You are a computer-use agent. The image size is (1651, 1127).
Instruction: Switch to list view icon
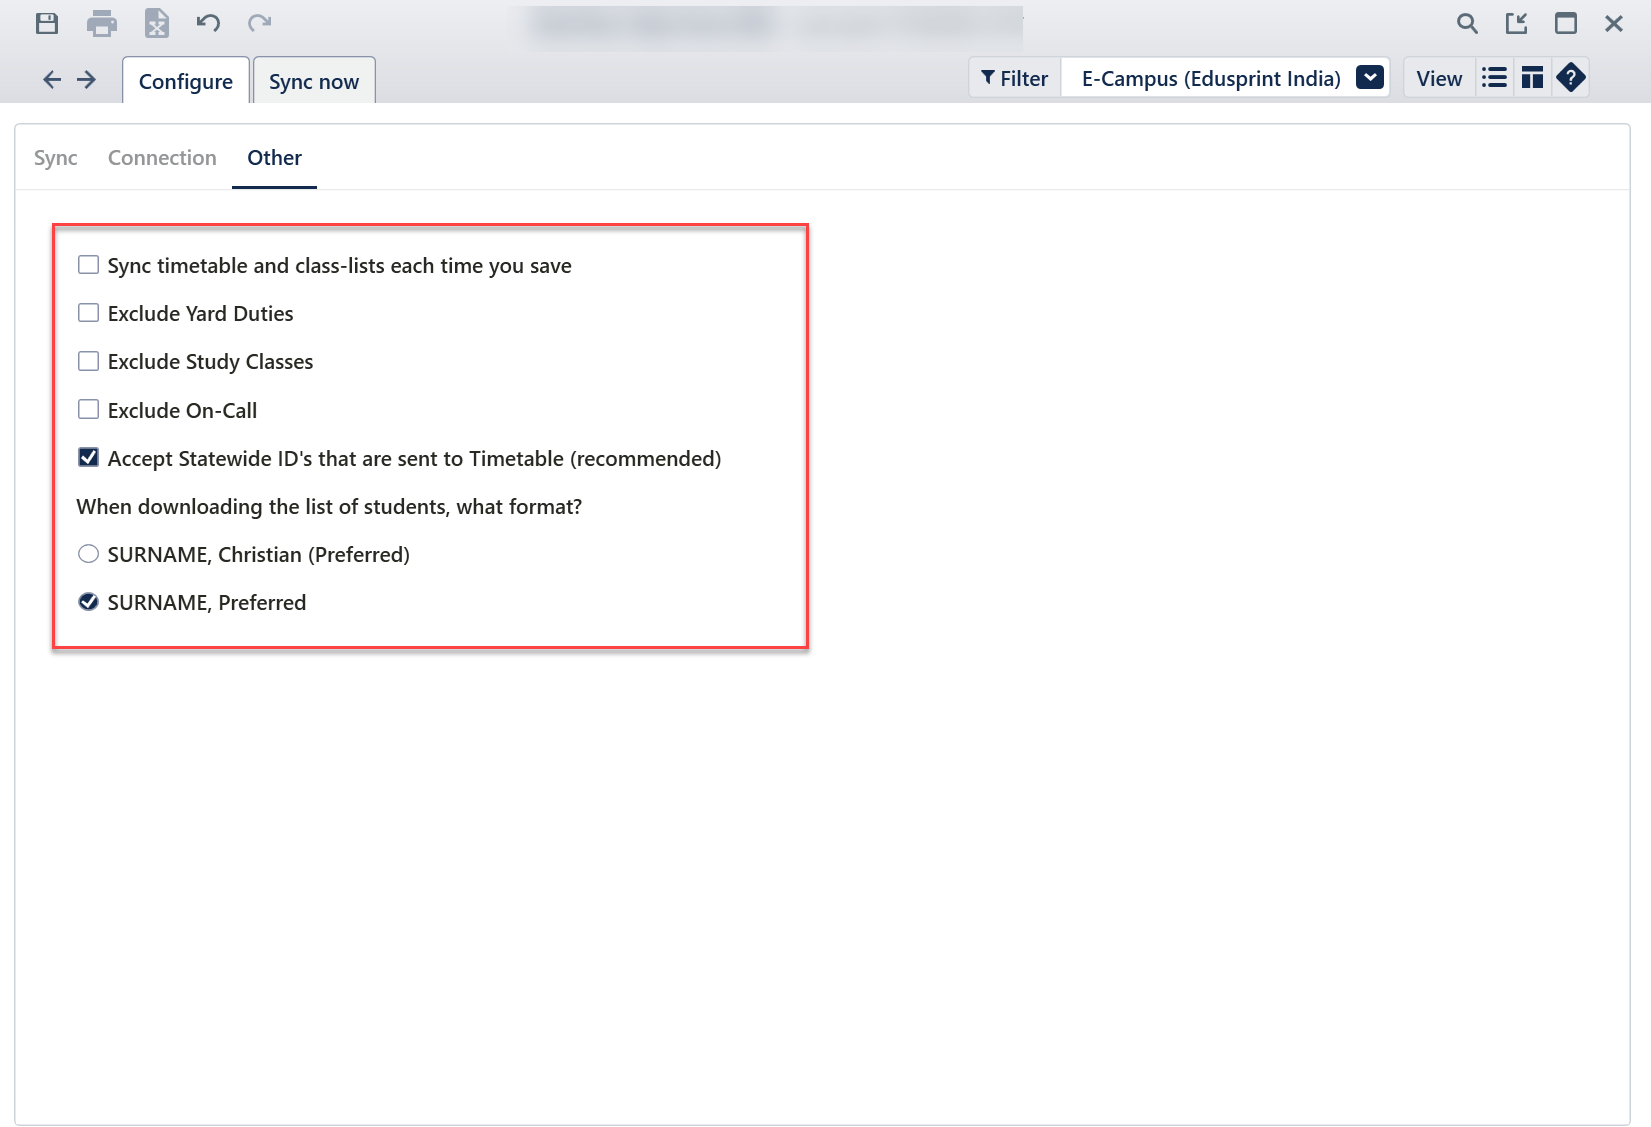click(1495, 78)
